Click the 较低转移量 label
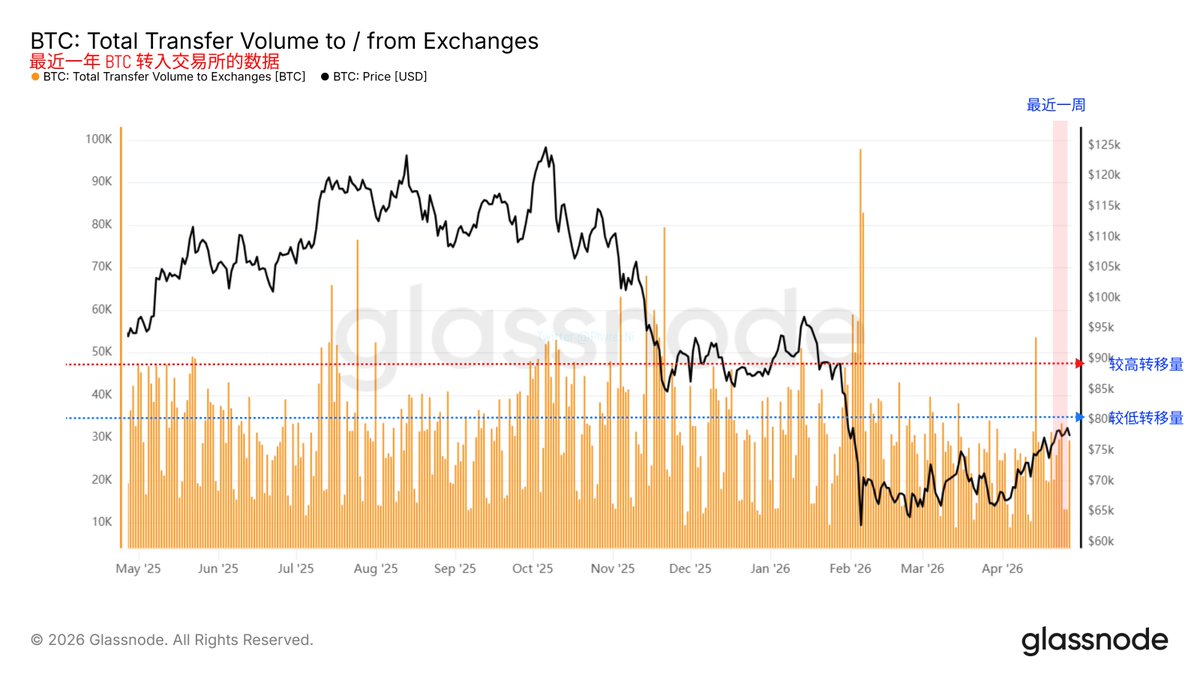Image resolution: width=1200 pixels, height=675 pixels. (1146, 418)
